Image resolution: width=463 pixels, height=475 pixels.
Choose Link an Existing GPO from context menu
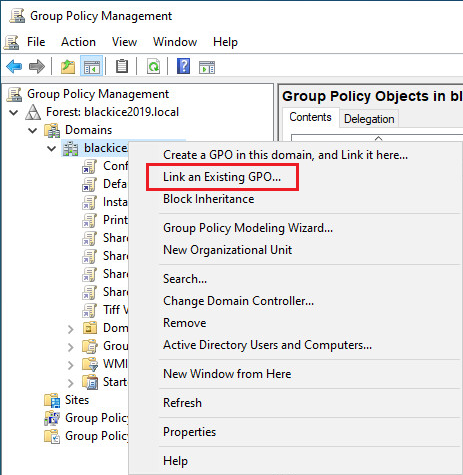tap(222, 177)
